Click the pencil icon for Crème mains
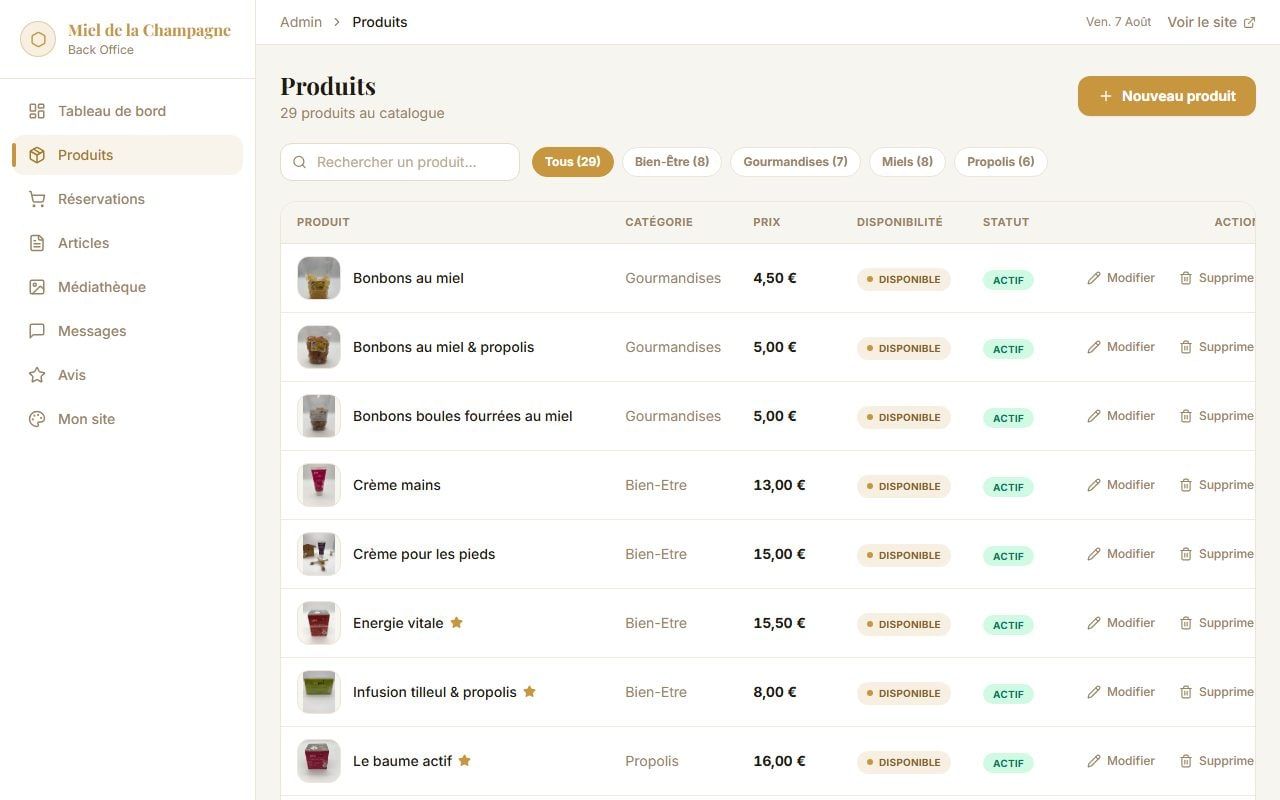The image size is (1280, 800). 1094,485
